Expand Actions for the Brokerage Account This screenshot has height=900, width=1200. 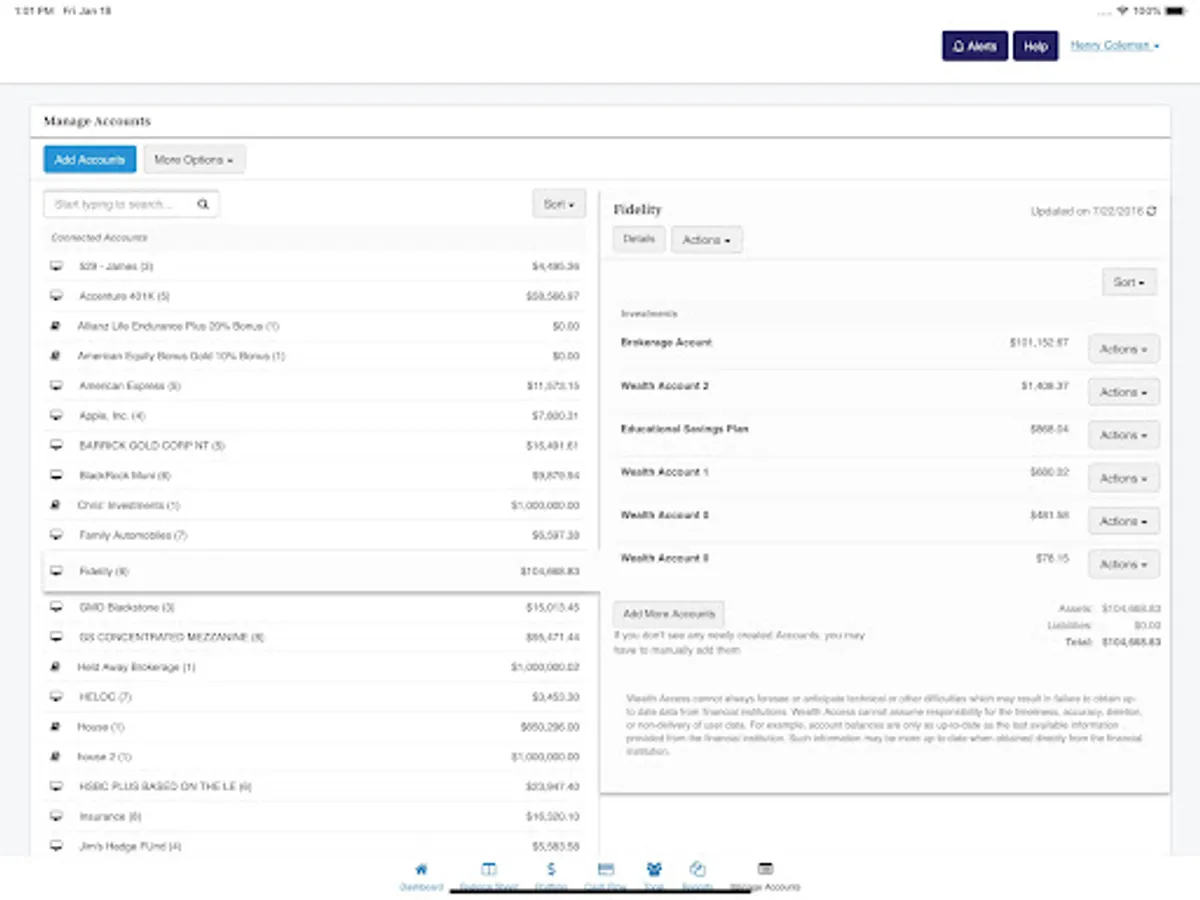click(1123, 348)
